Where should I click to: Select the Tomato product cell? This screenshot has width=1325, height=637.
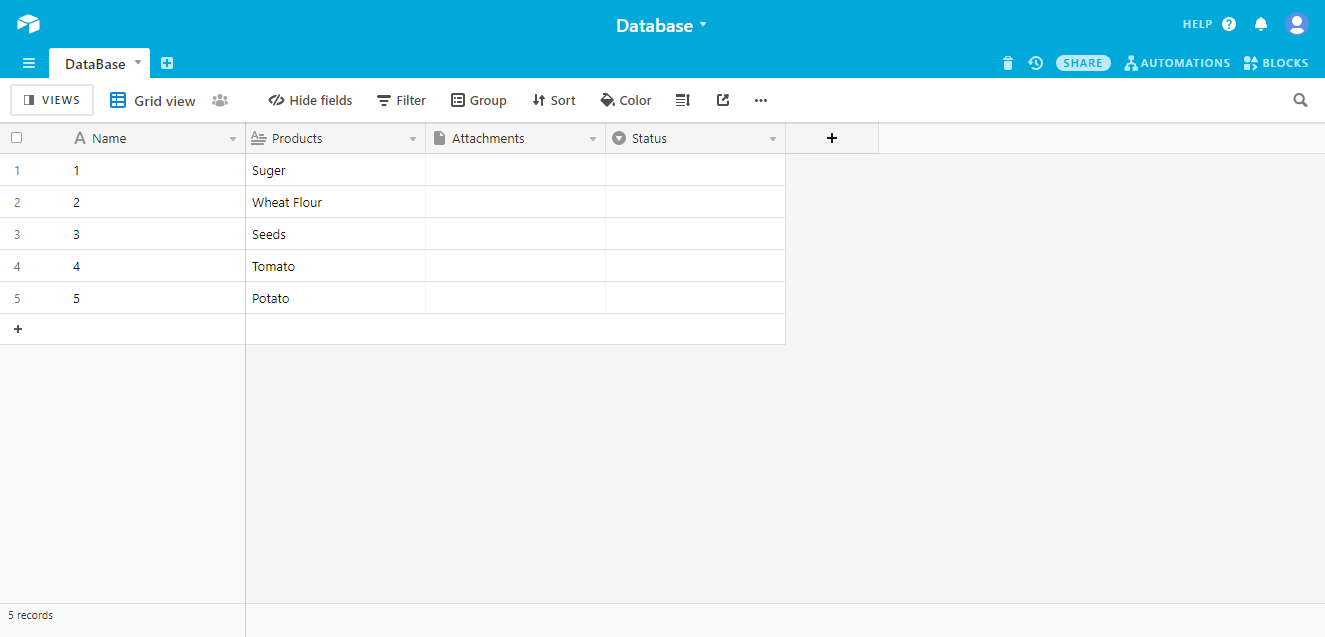(336, 266)
